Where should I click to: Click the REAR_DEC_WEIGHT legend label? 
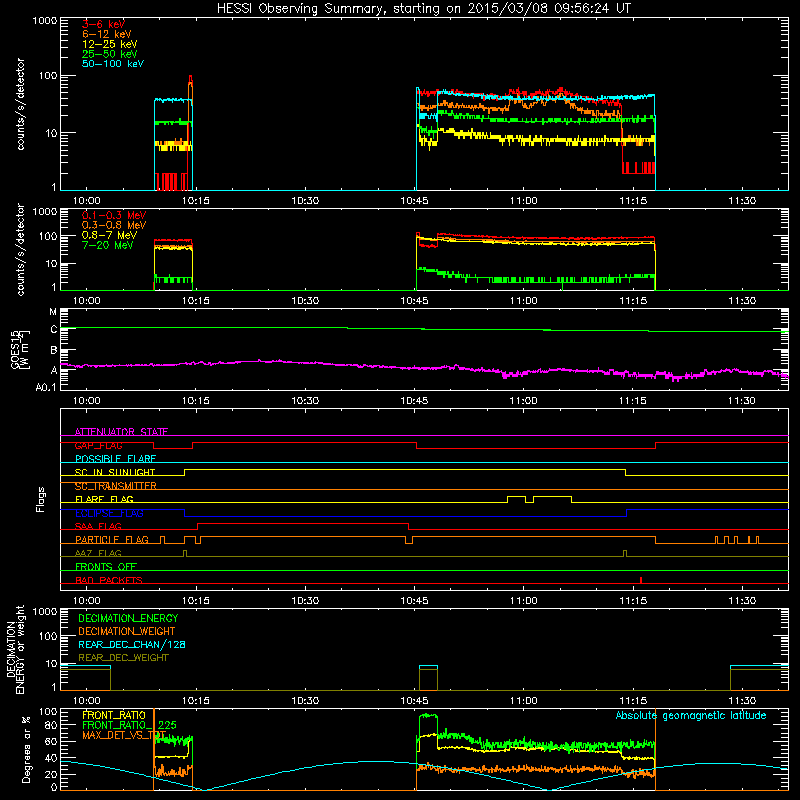(x=123, y=658)
